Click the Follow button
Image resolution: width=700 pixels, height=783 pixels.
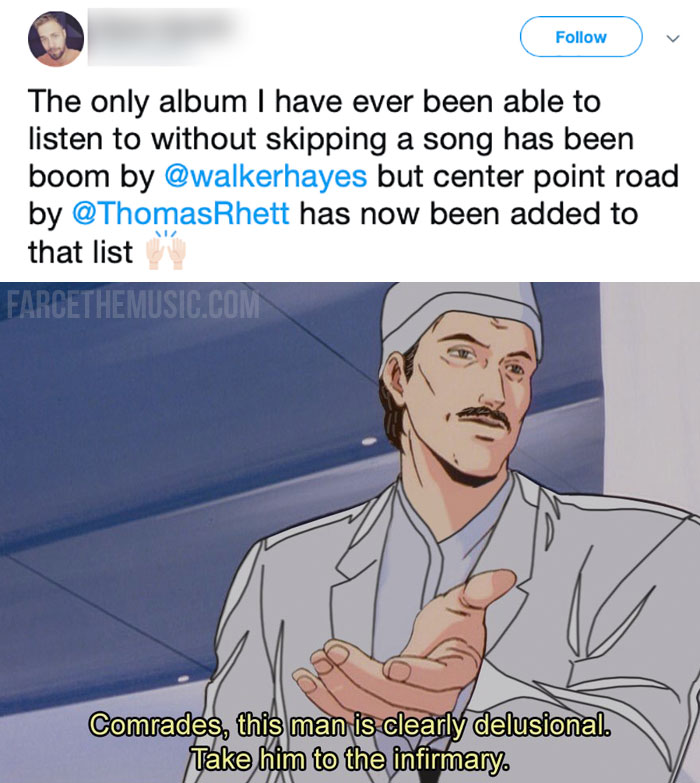coord(581,37)
